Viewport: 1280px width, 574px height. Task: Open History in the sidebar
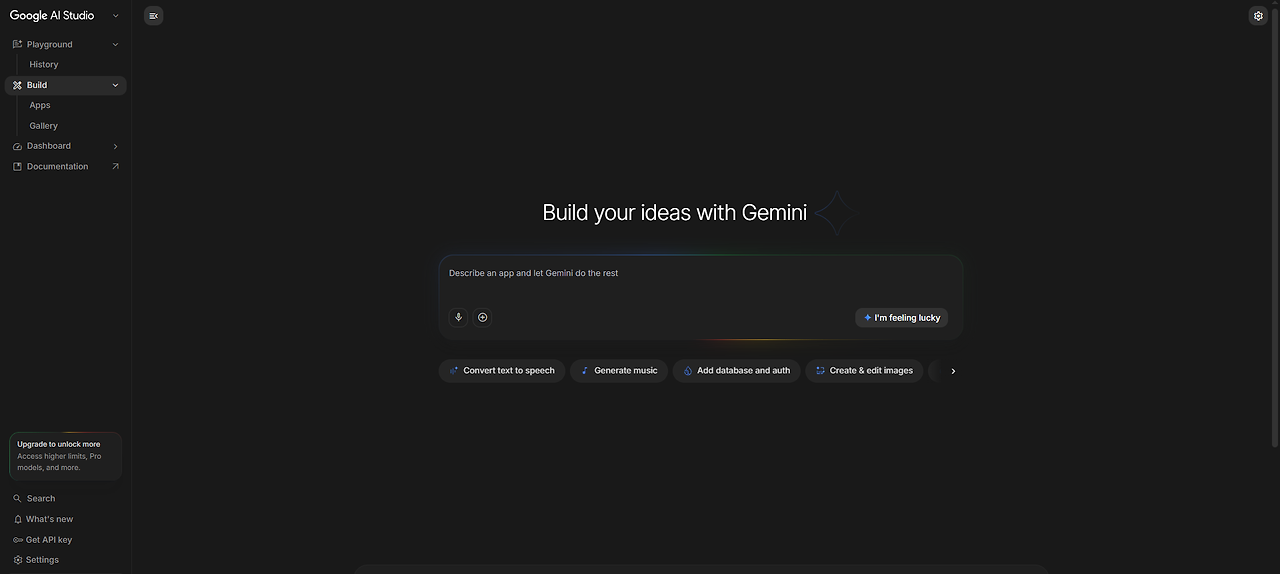pos(44,64)
